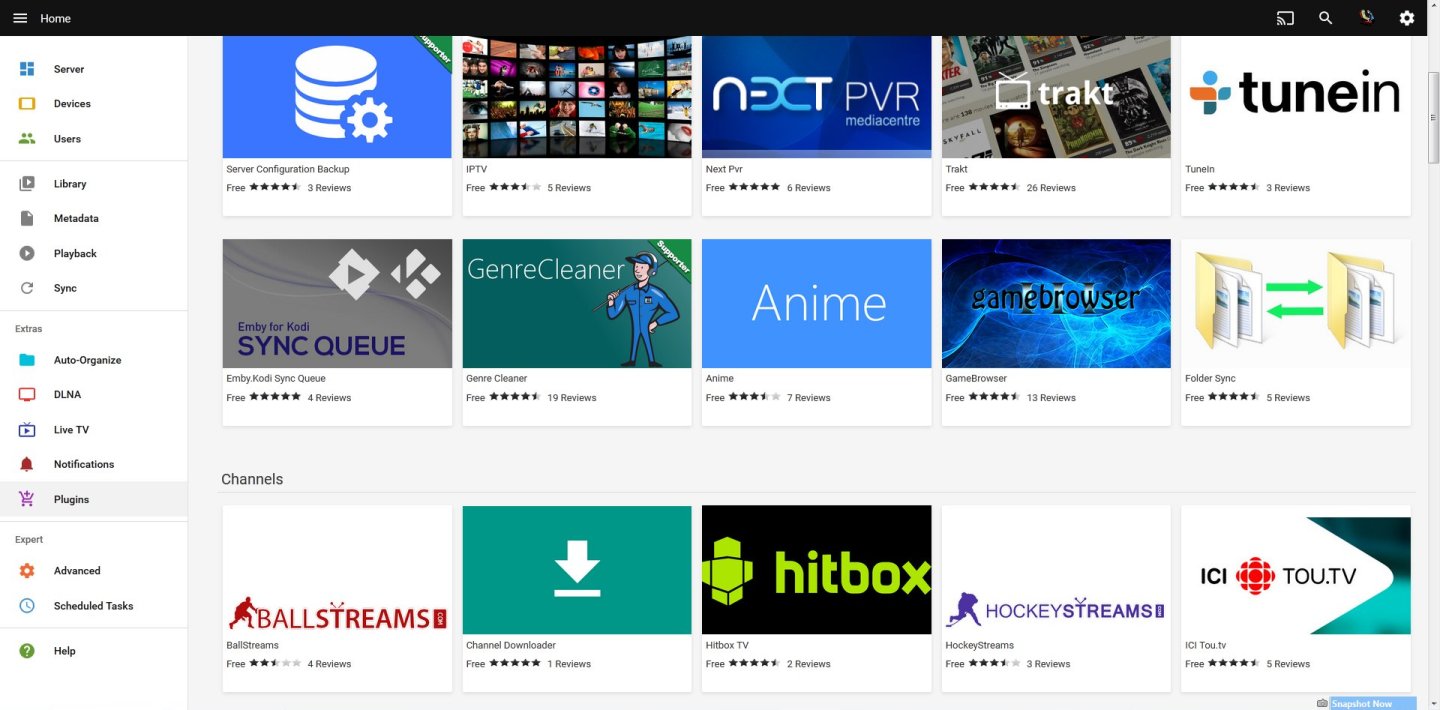Open the HockeyStreams channel thumbnail
Viewport: 1440px width, 710px height.
(1056, 570)
